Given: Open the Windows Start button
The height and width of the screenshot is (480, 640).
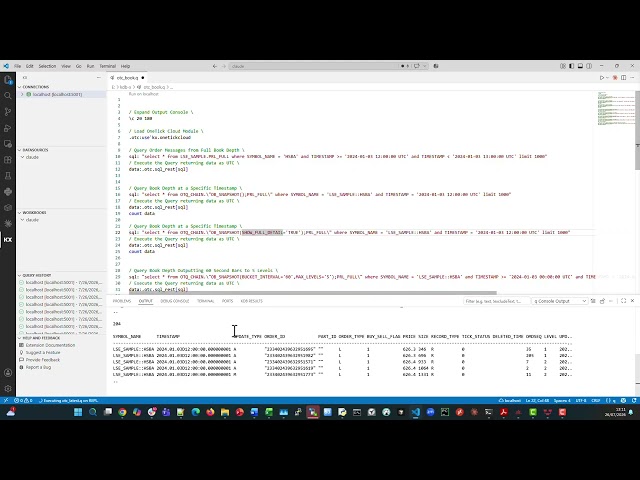Looking at the screenshot, I should pyautogui.click(x=78, y=412).
